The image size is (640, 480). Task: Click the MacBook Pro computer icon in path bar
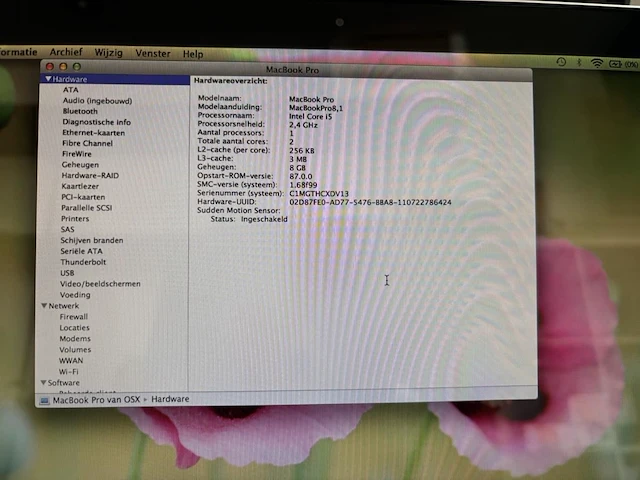point(44,401)
